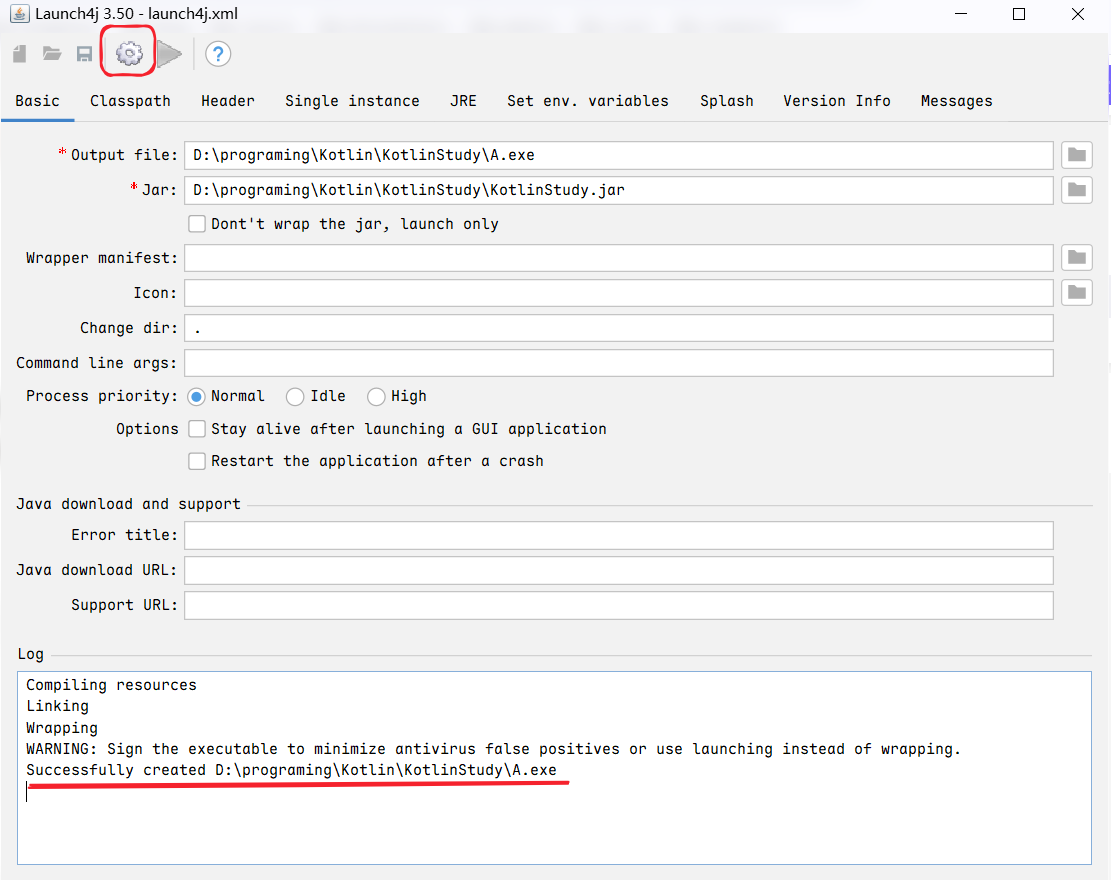1111x880 pixels.
Task: Click the Command line args field
Action: 618,363
